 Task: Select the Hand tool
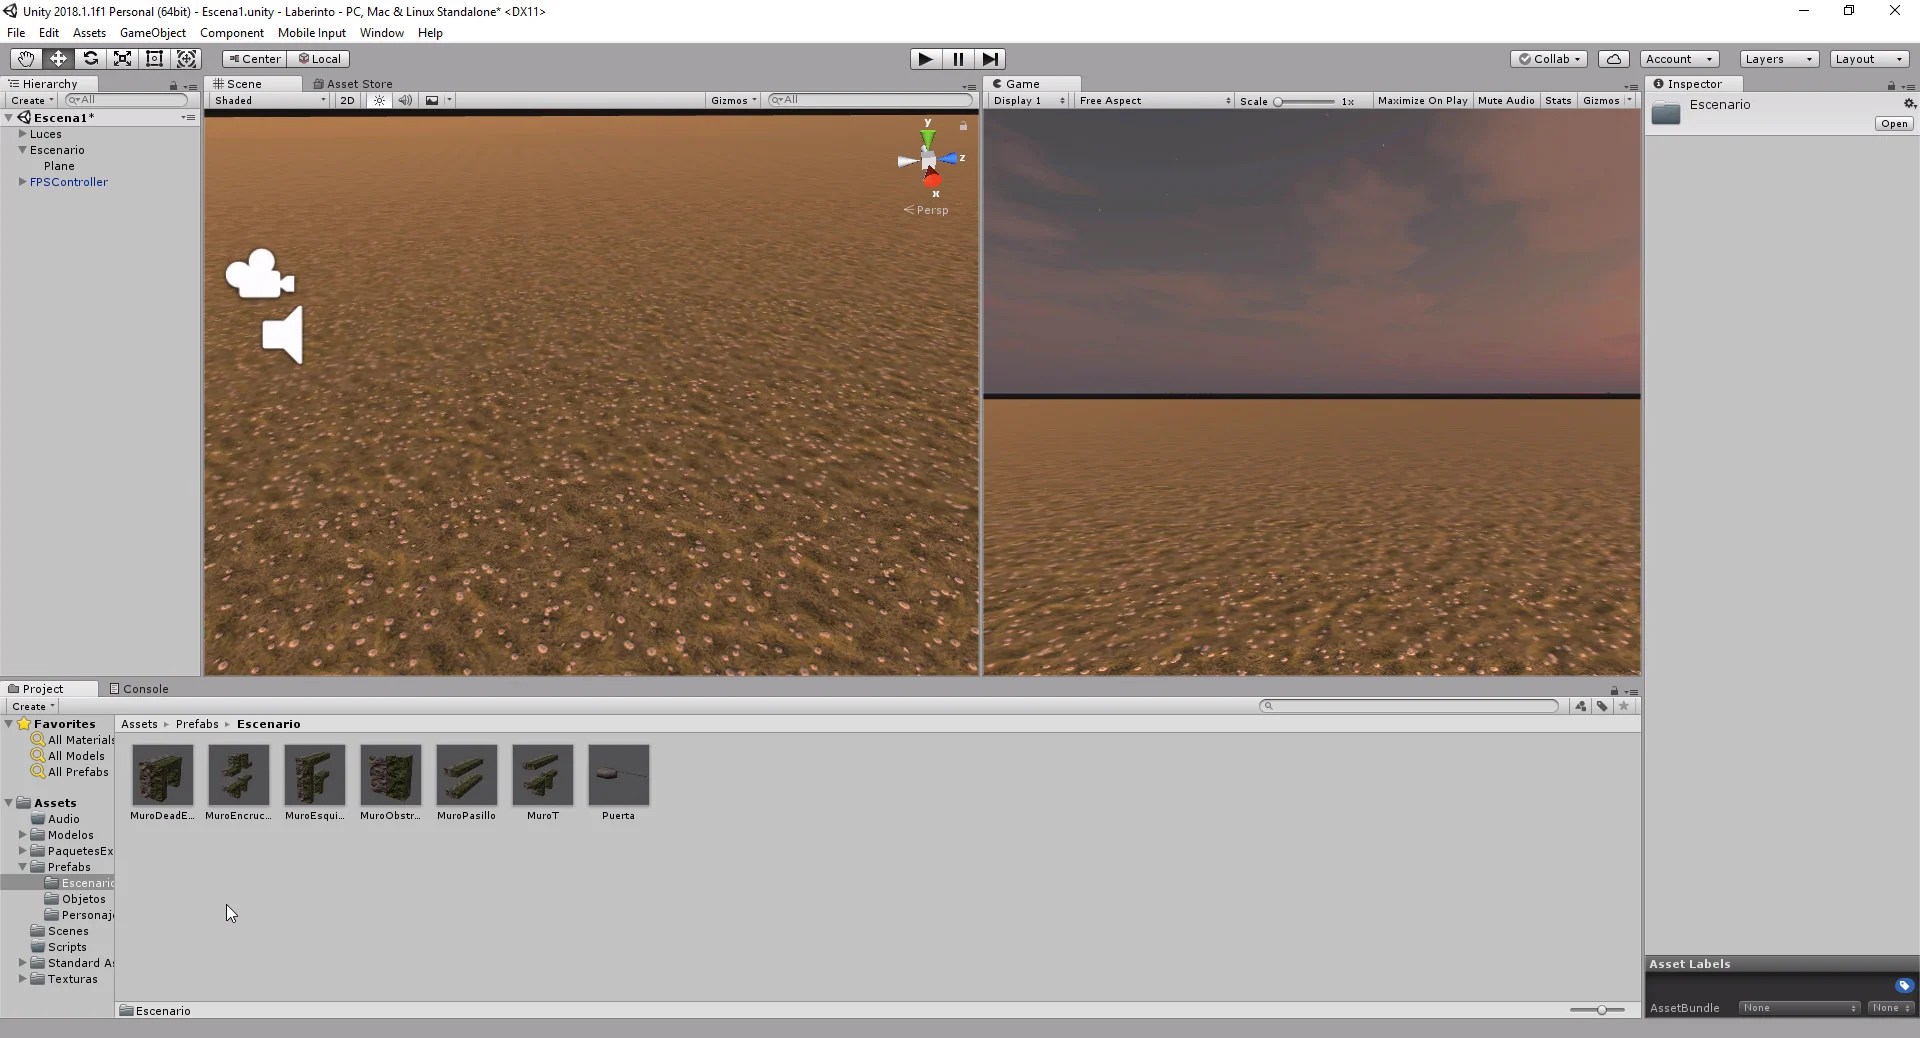(x=25, y=59)
